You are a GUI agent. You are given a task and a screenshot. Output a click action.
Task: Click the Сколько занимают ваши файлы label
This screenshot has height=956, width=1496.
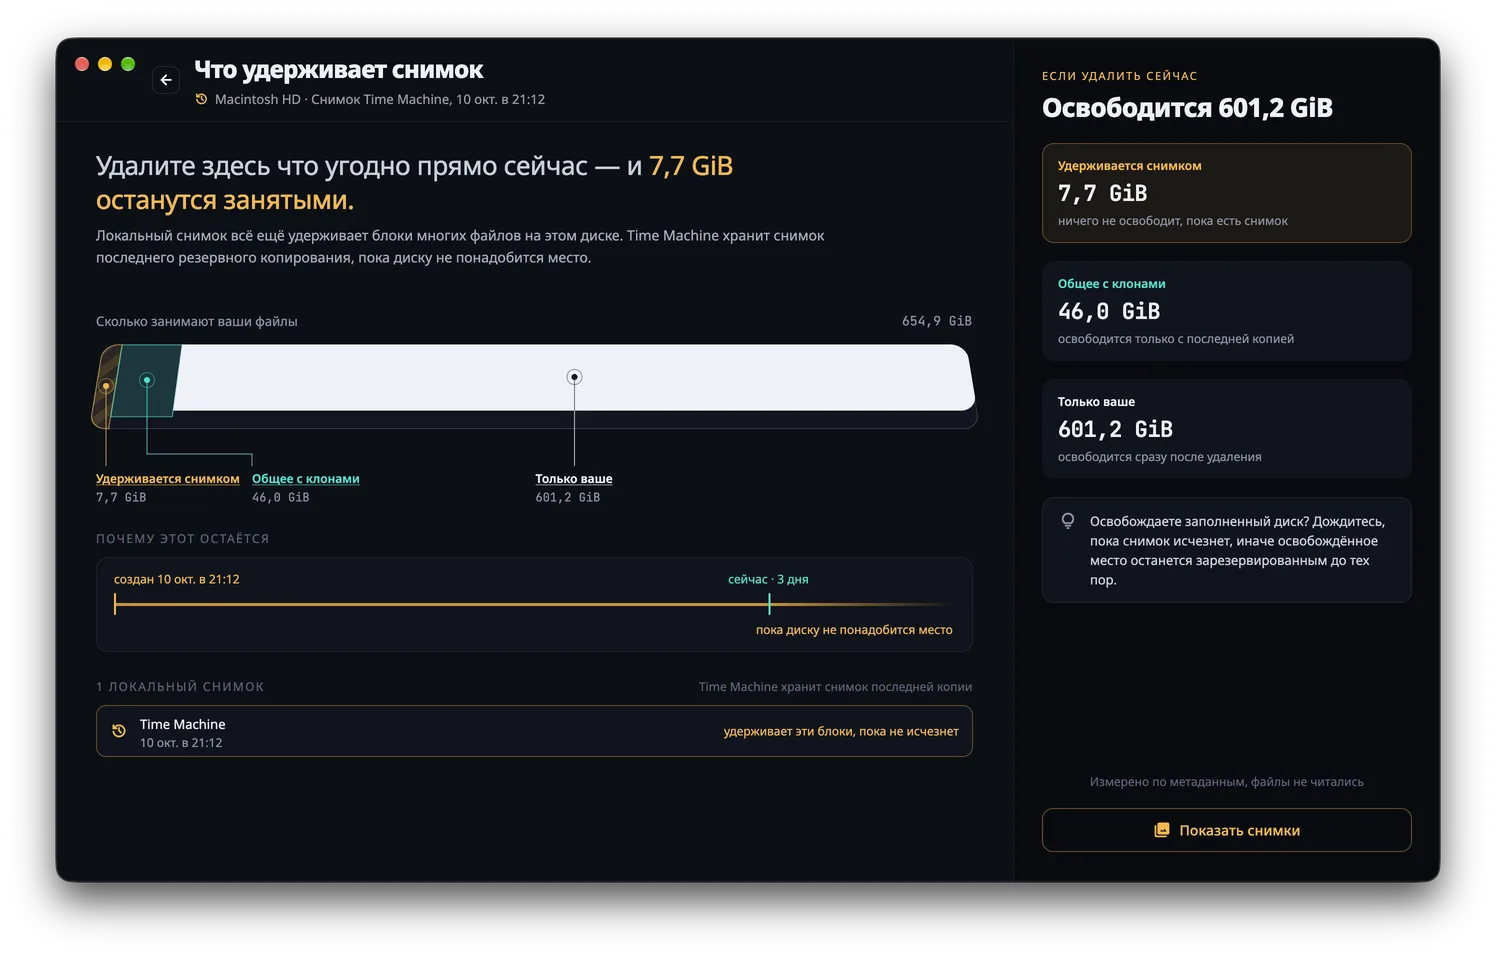pos(196,321)
